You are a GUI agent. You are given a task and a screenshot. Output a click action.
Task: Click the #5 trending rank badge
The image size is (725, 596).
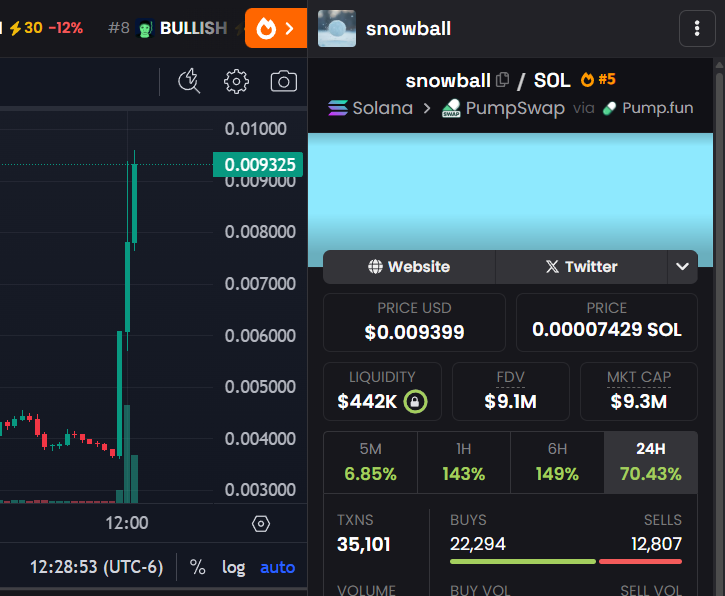point(598,80)
